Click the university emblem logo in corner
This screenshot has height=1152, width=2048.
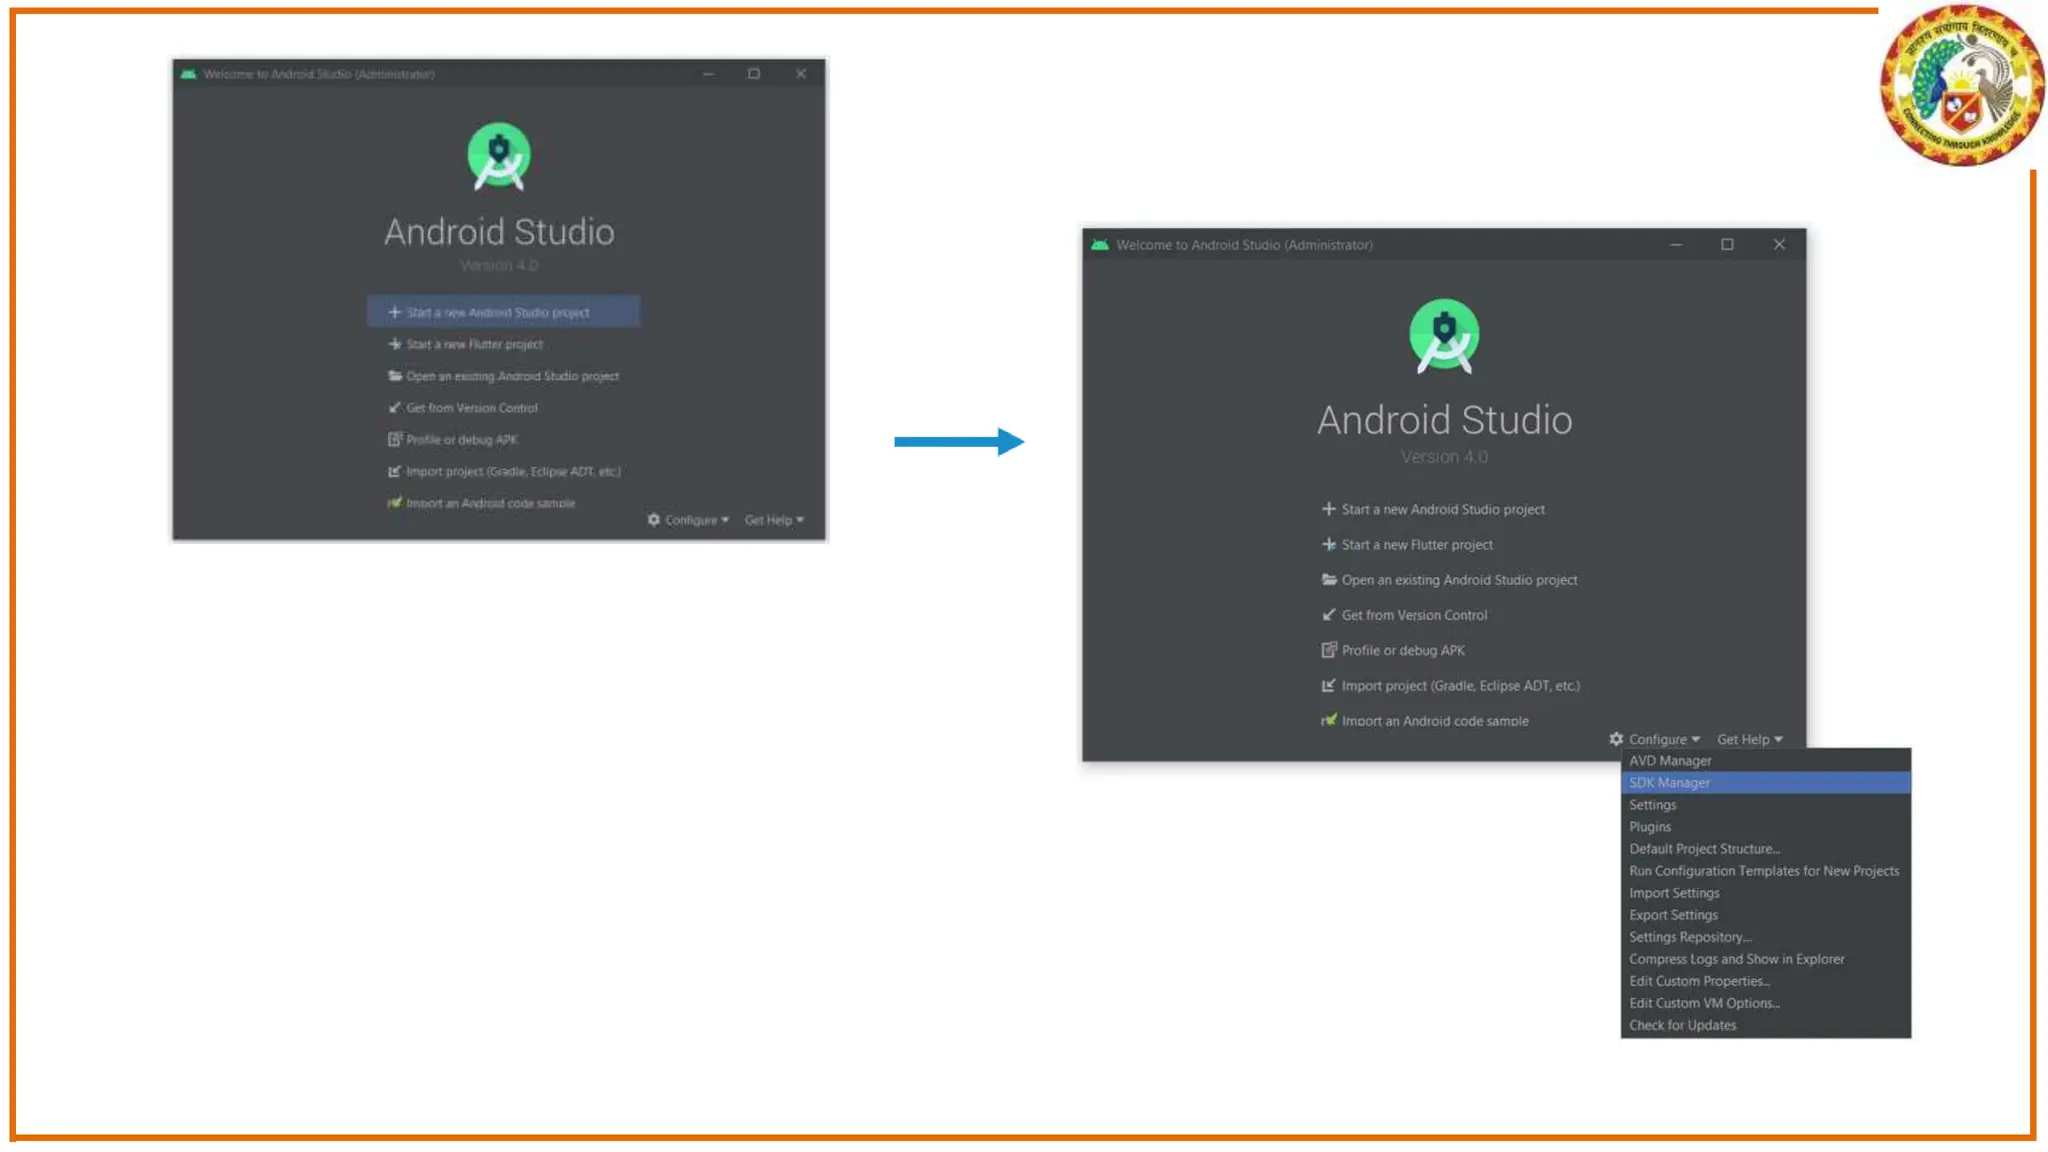1962,86
